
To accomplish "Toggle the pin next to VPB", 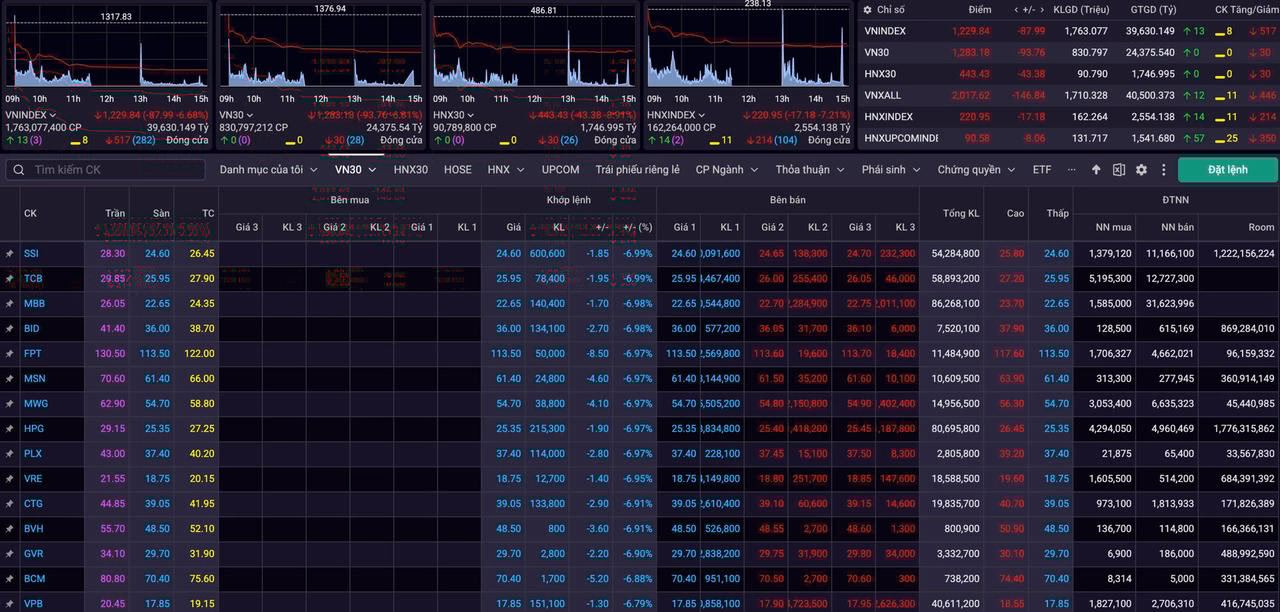I will coord(10,604).
